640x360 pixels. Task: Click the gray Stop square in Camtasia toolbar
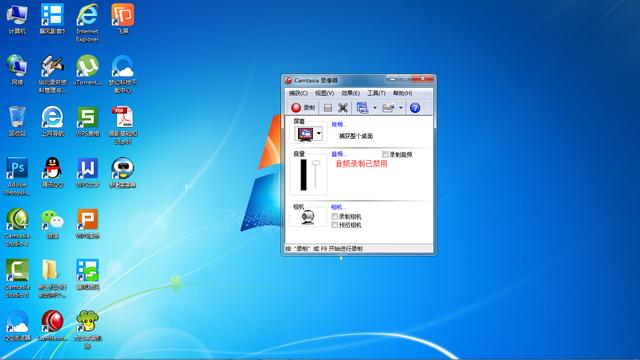coord(327,108)
